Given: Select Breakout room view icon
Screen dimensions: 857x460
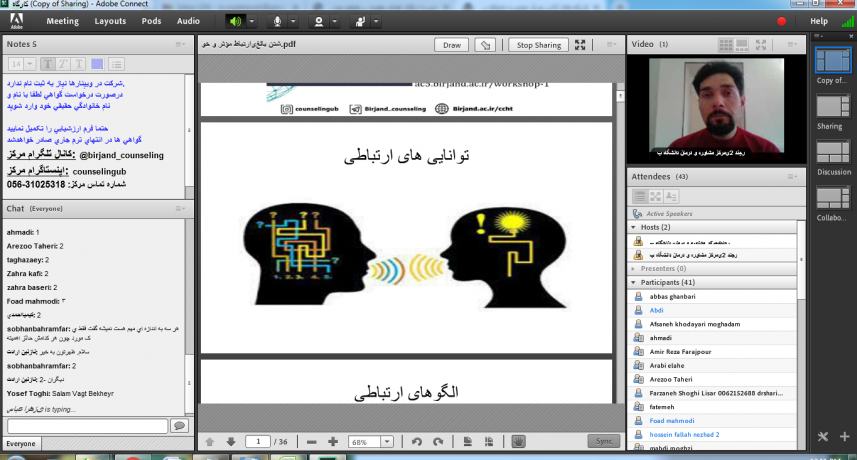Looking at the screenshot, I should pos(655,196).
